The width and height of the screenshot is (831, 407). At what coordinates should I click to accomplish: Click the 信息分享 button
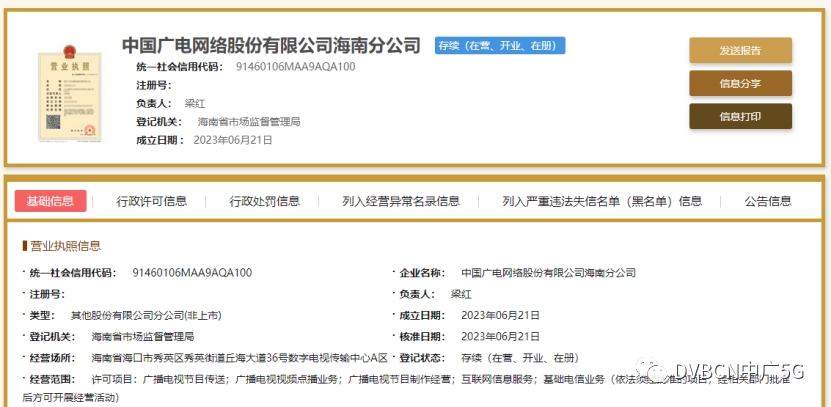click(x=740, y=83)
